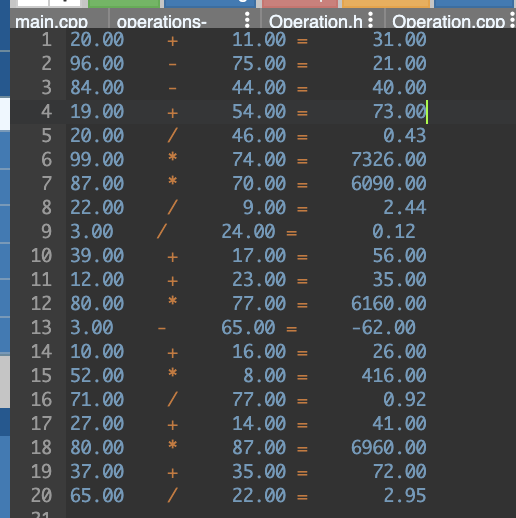Click the value 99.00 on line 6
This screenshot has width=516, height=518.
pos(97,160)
